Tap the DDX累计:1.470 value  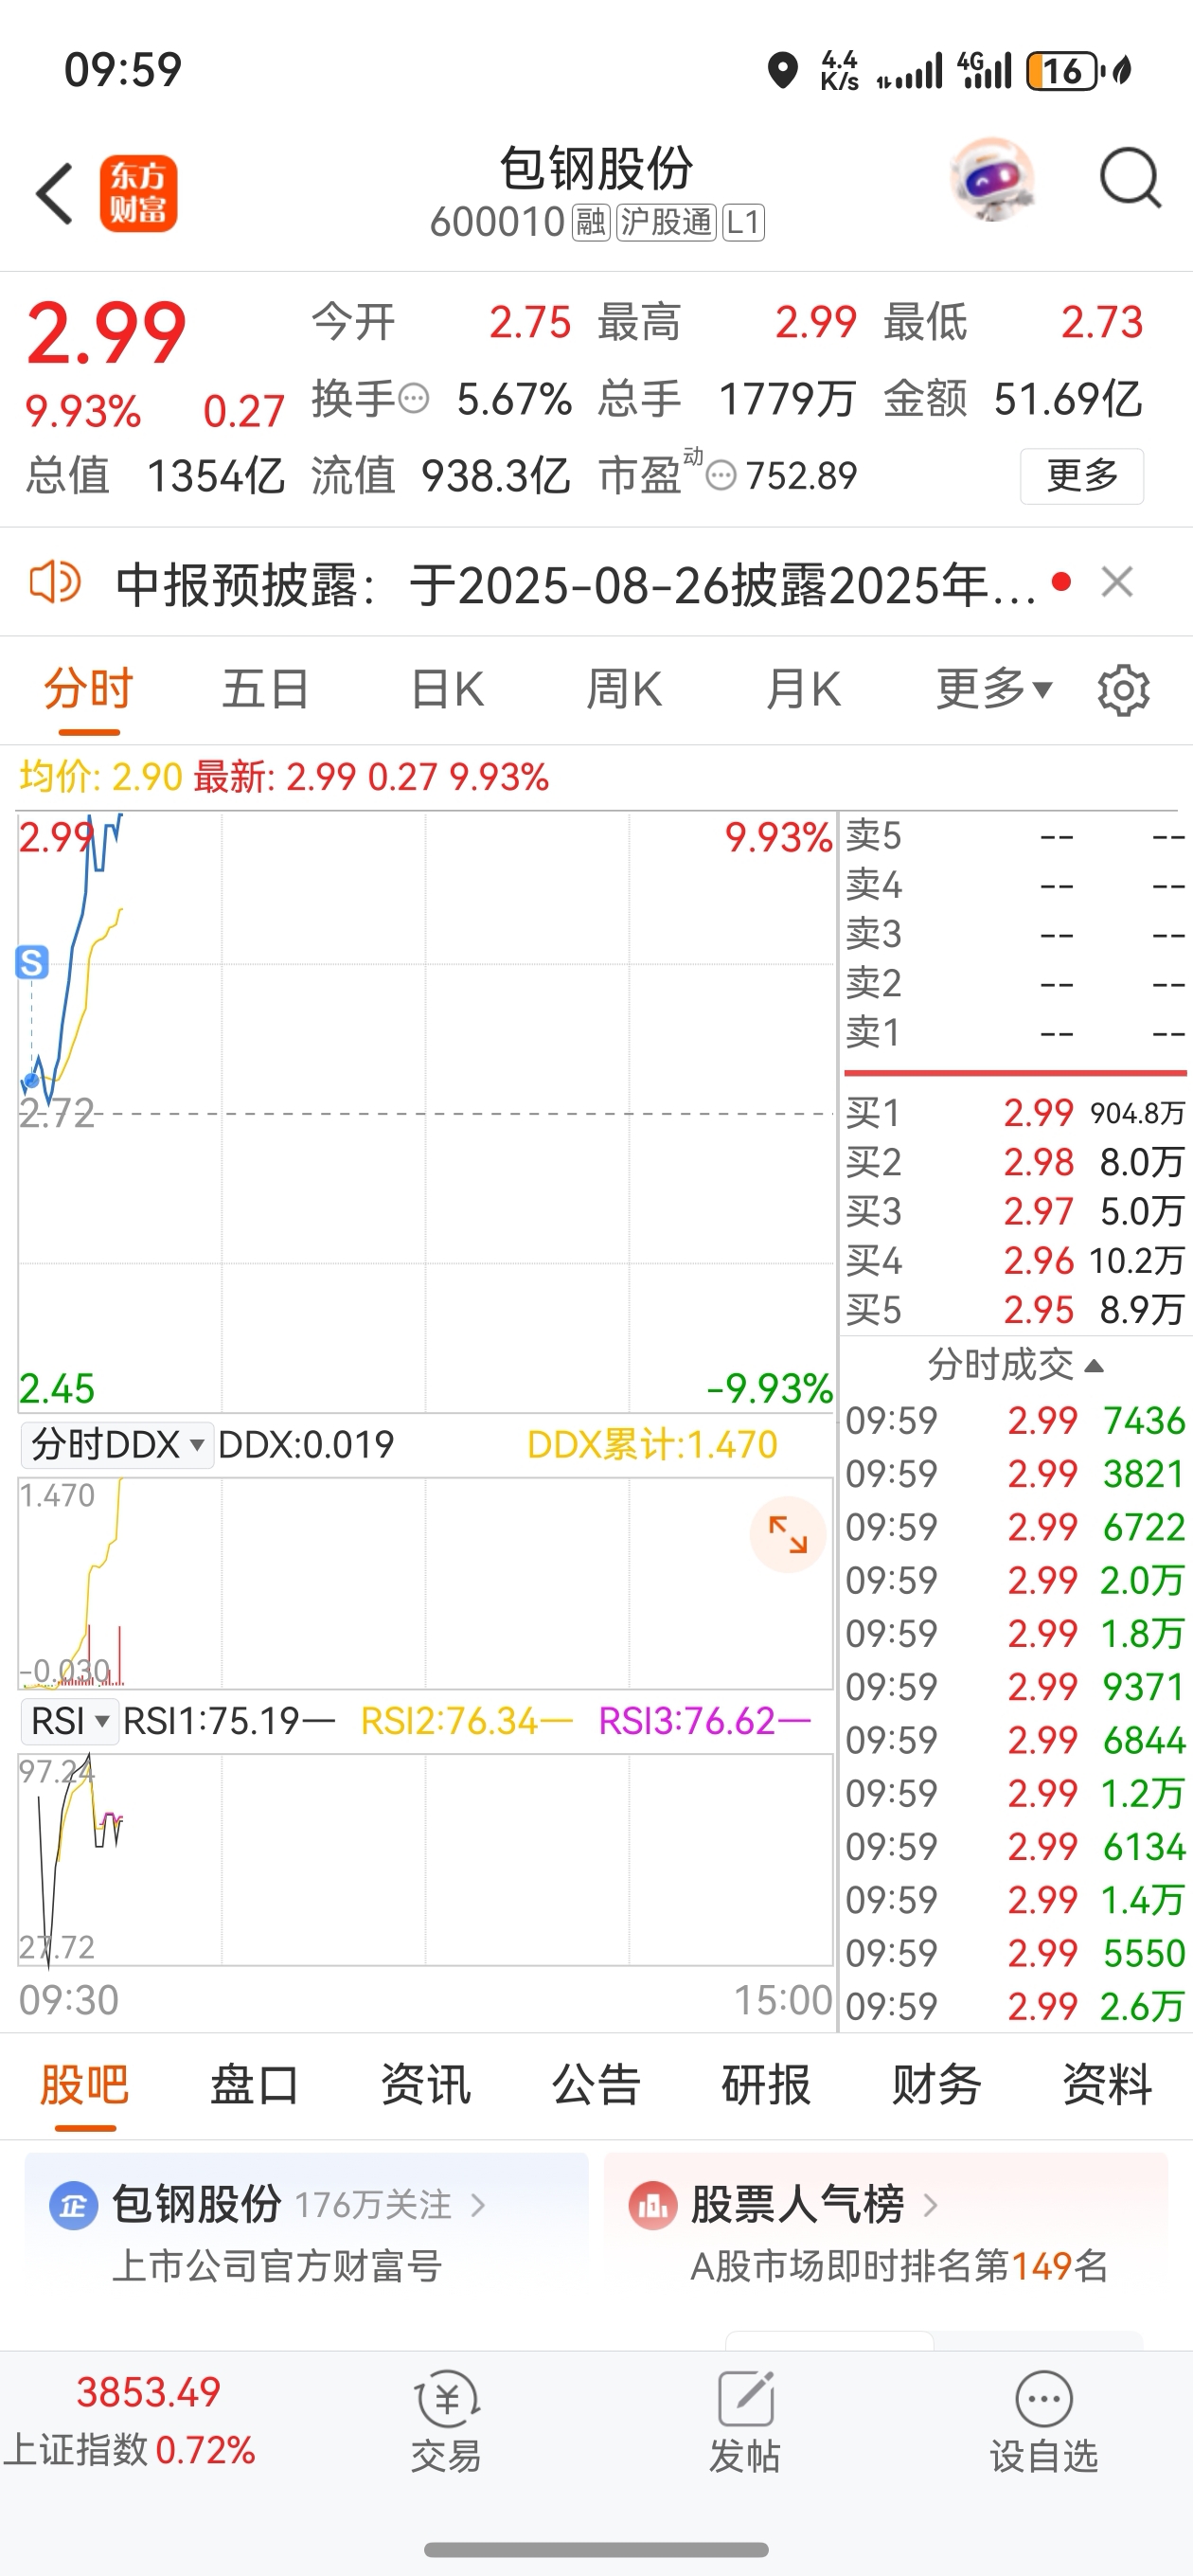click(x=652, y=1444)
